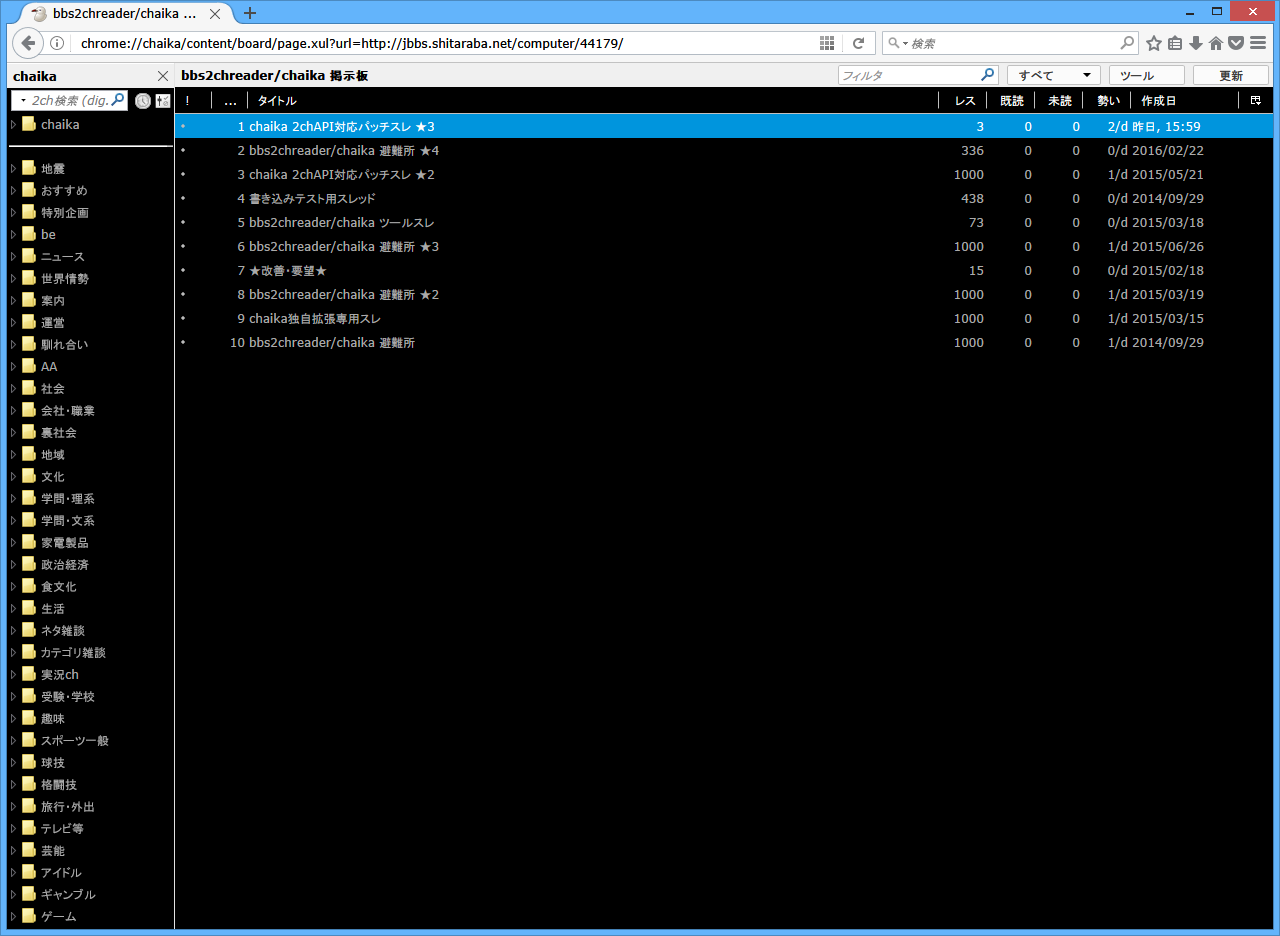Open the history clock icon in the sidebar
Image resolution: width=1280 pixels, height=936 pixels.
point(143,100)
